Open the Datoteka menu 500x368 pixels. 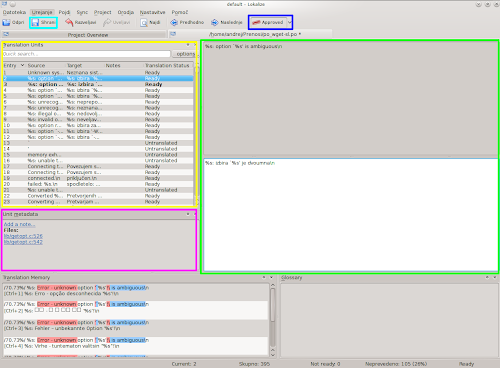(x=14, y=12)
